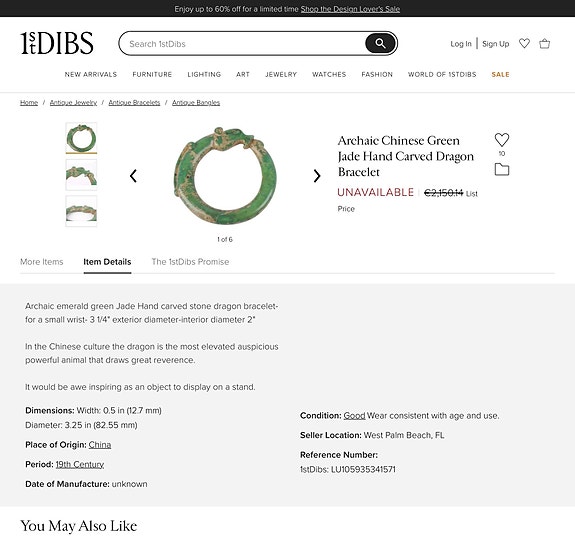The width and height of the screenshot is (575, 541).
Task: Click the 1stDibs logo
Action: pyautogui.click(x=57, y=43)
